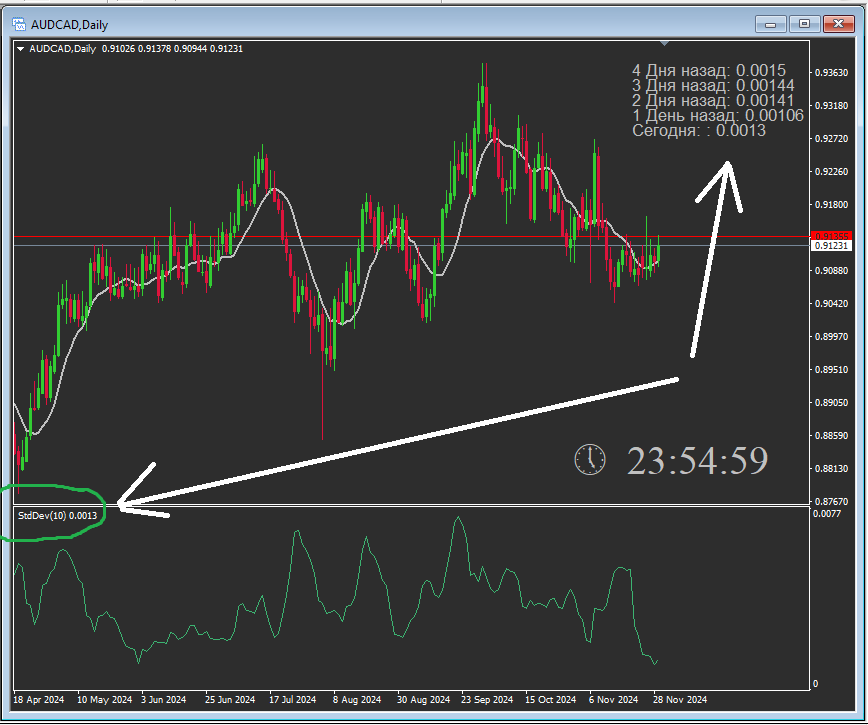The height and width of the screenshot is (725, 868).
Task: Click the 'Сегодня: : 0.0013' line
Action: pos(699,131)
